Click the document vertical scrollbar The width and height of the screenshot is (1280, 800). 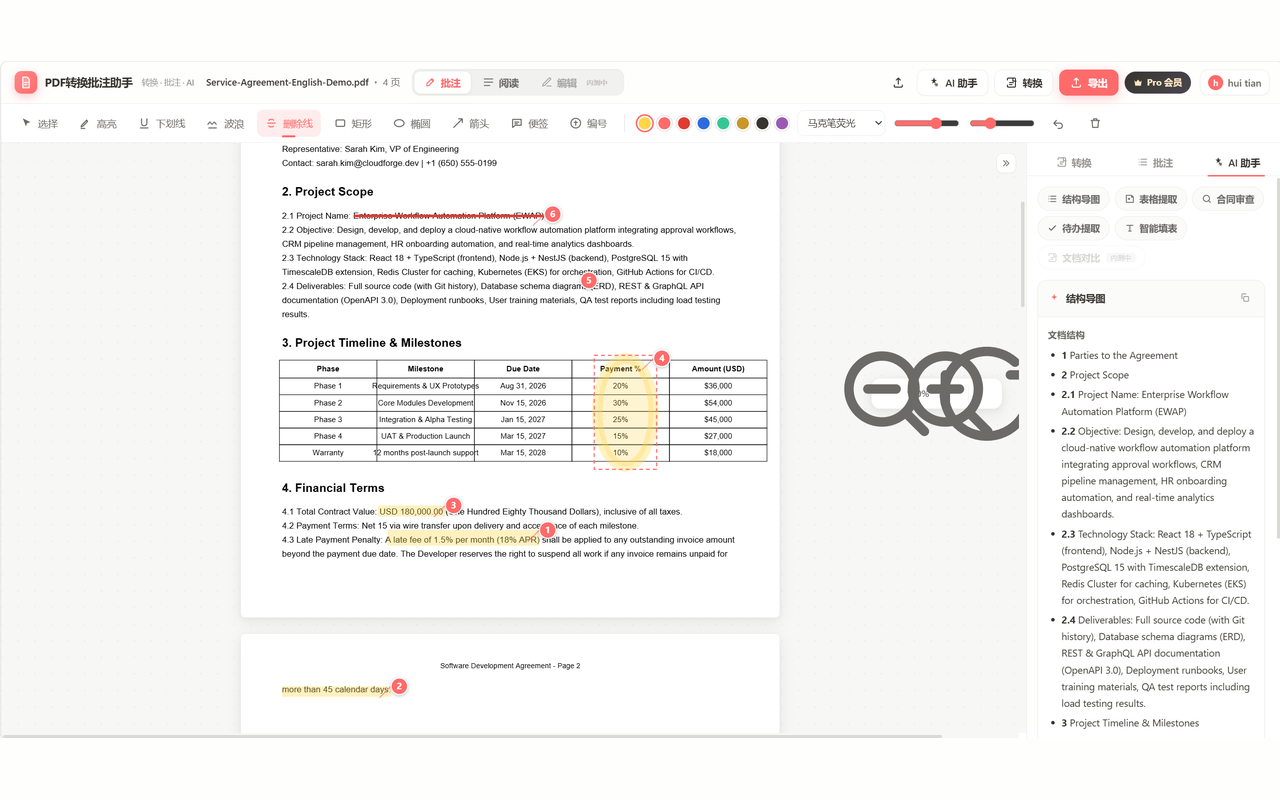pos(1021,254)
